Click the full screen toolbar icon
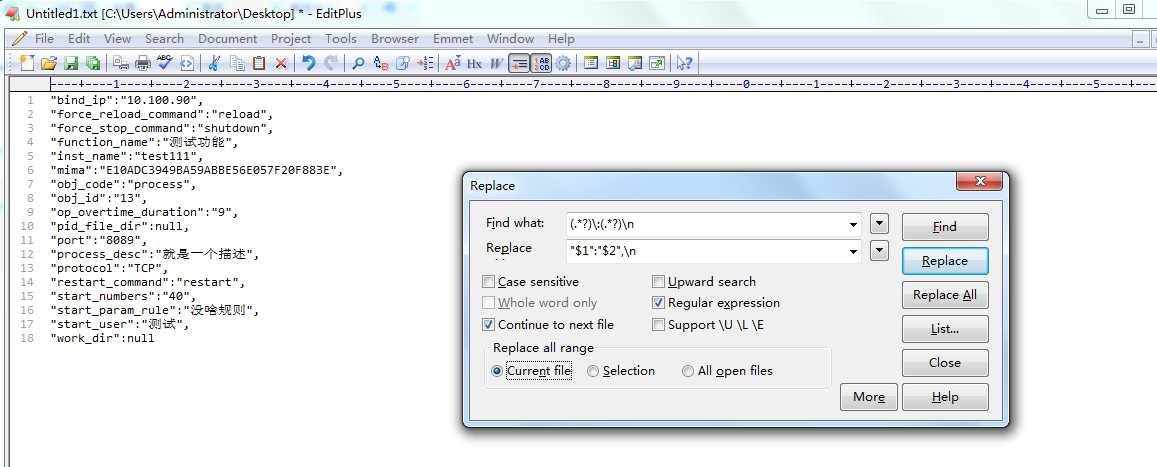The width and height of the screenshot is (1157, 467). (x=657, y=63)
